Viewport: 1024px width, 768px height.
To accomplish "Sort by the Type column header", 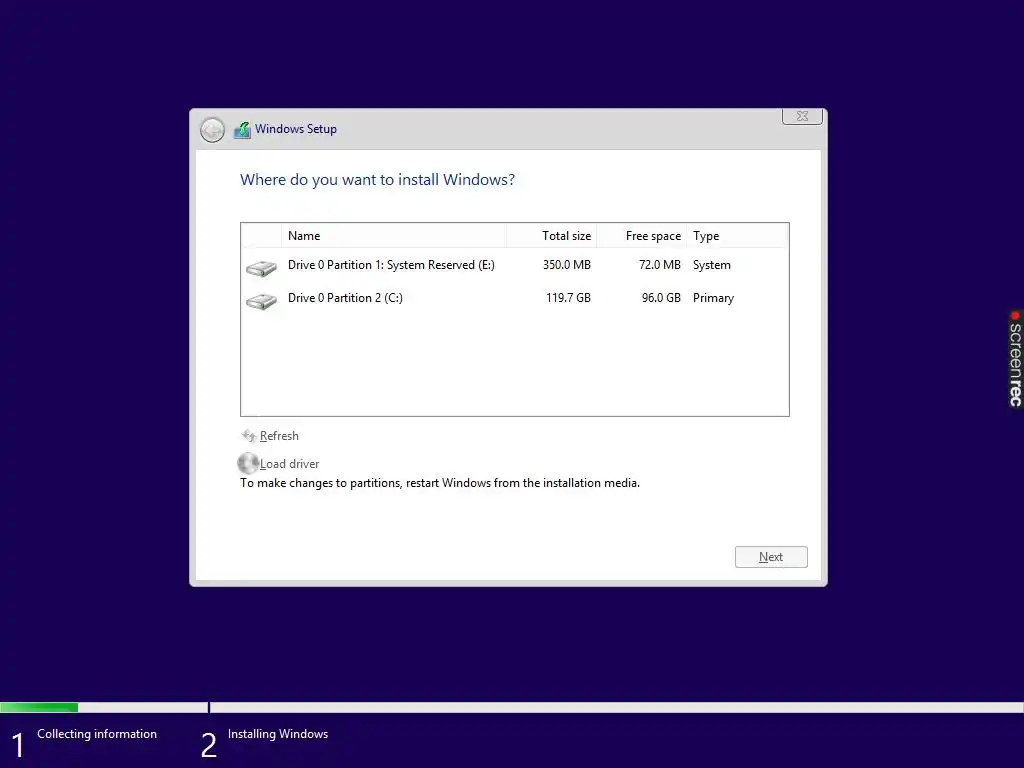I will click(737, 236).
